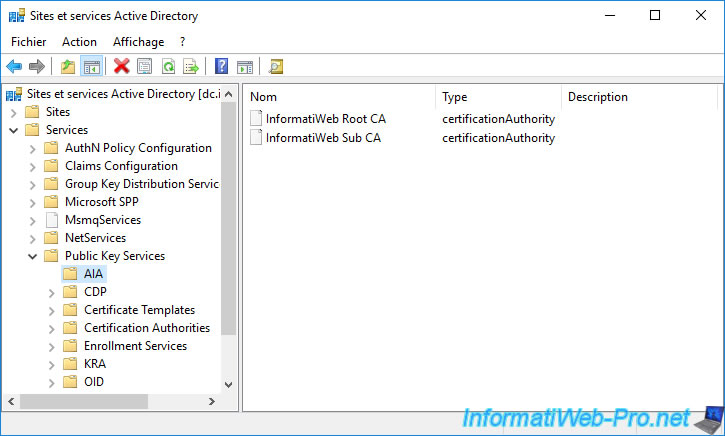Click the AIA folder icon

point(70,274)
